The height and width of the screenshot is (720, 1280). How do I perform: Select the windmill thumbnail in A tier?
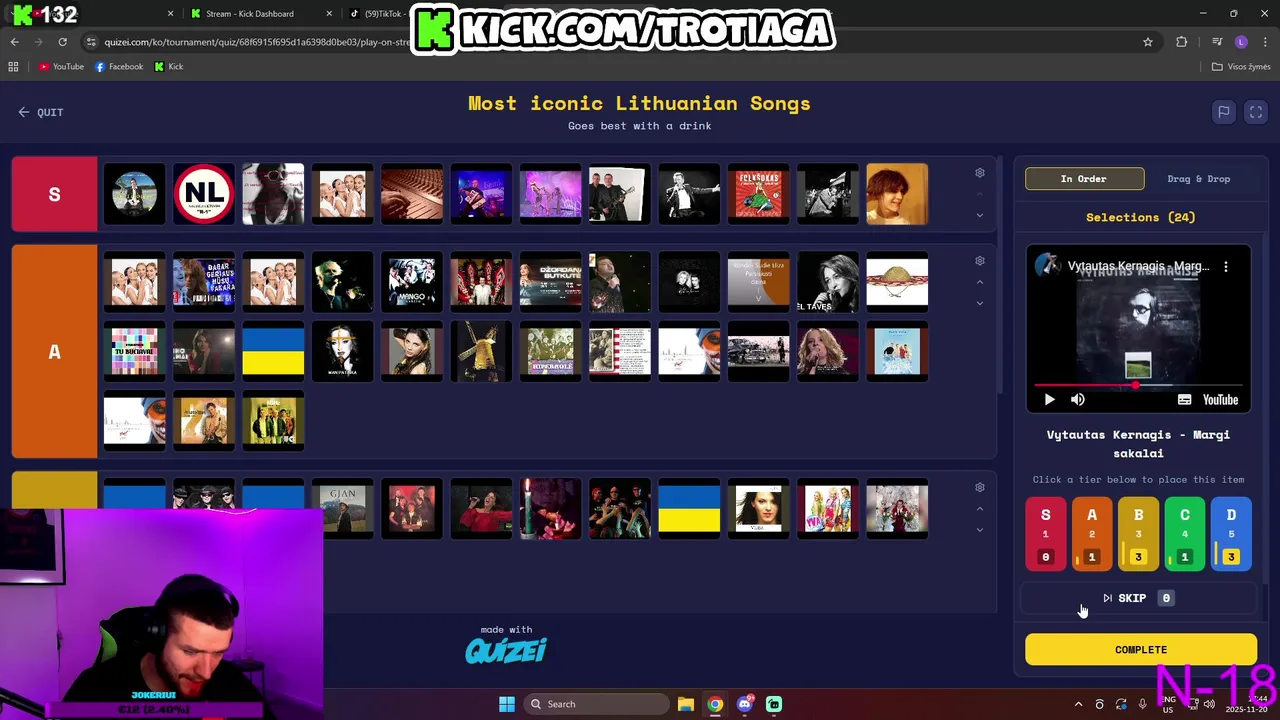[481, 352]
